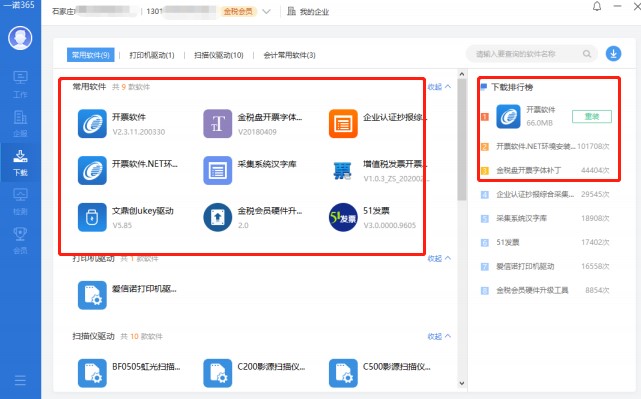Click the 我的企业 building icon

pyautogui.click(x=291, y=11)
